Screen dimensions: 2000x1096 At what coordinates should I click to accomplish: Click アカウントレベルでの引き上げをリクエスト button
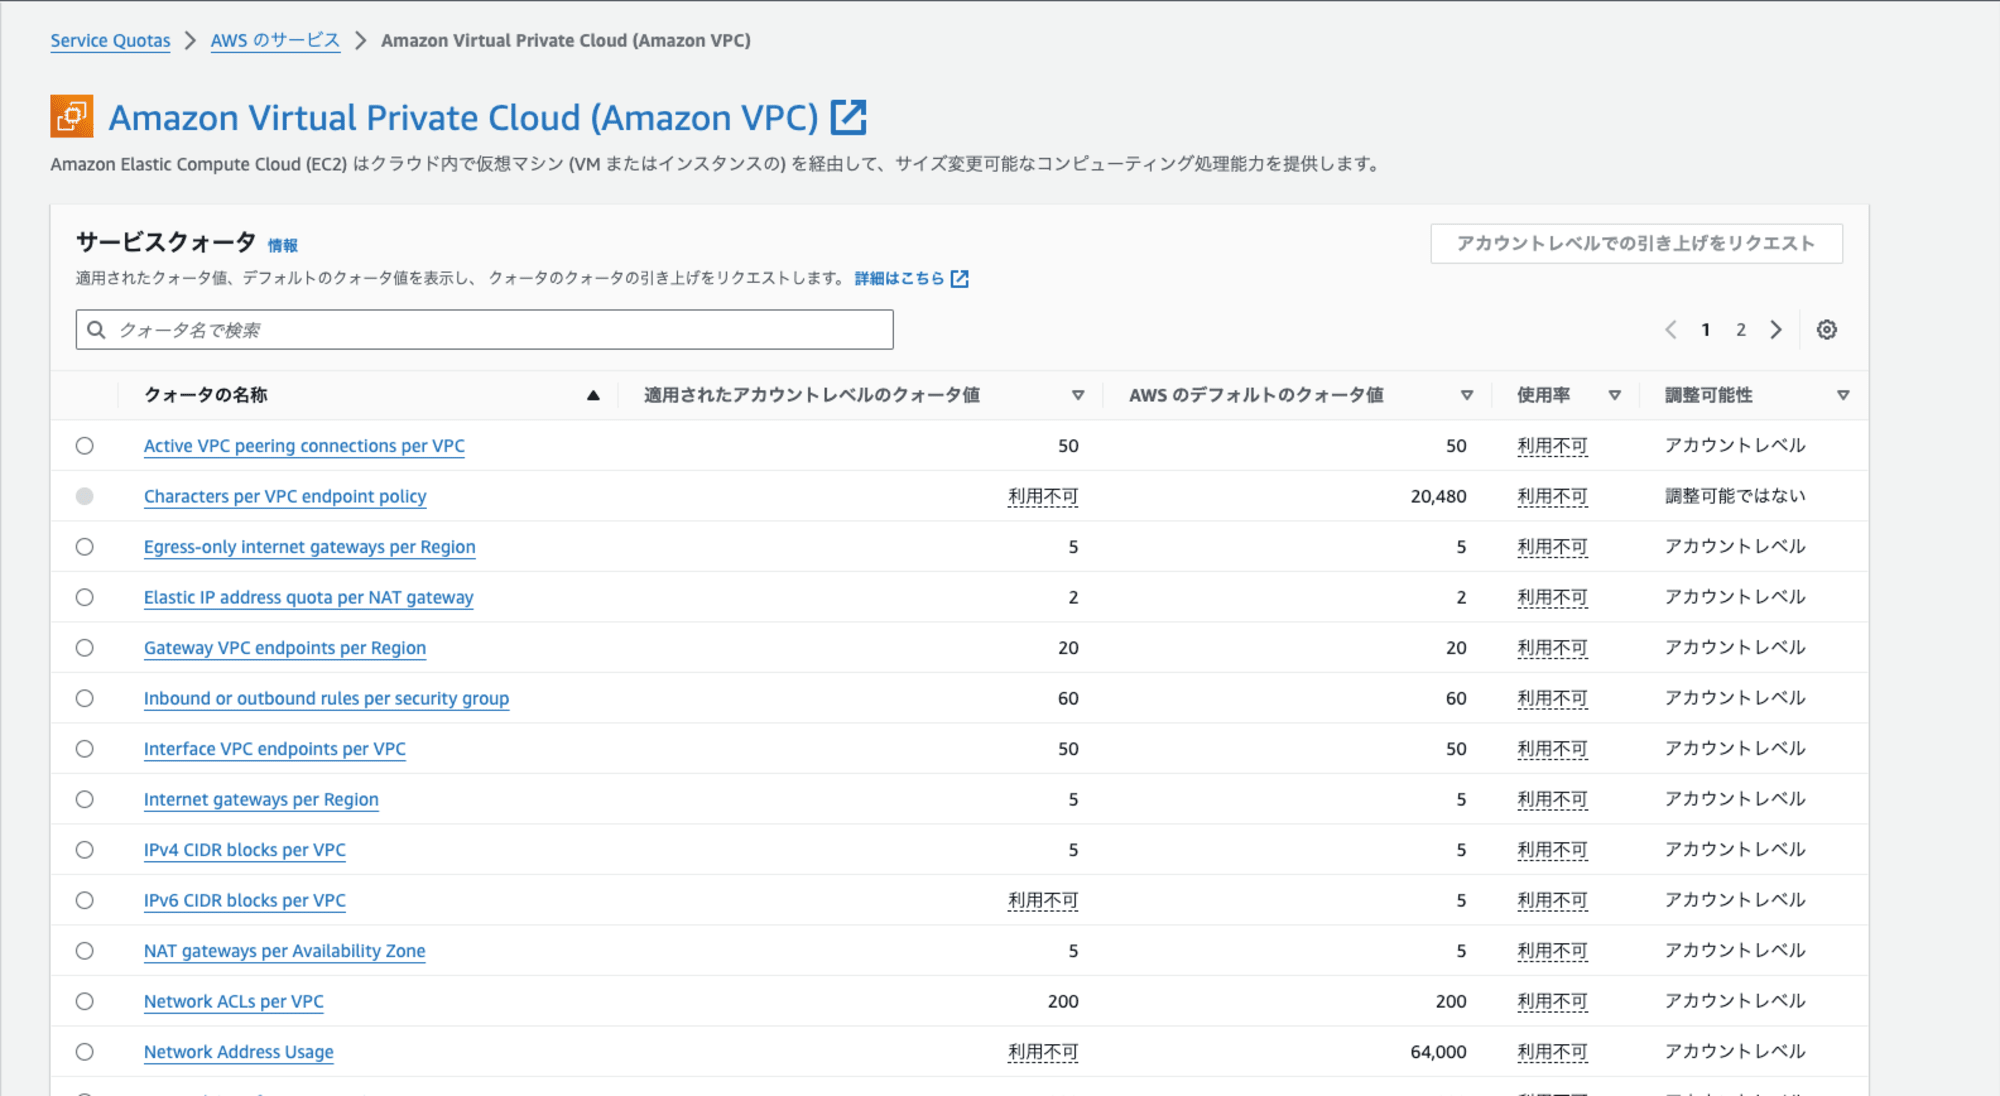pyautogui.click(x=1636, y=243)
